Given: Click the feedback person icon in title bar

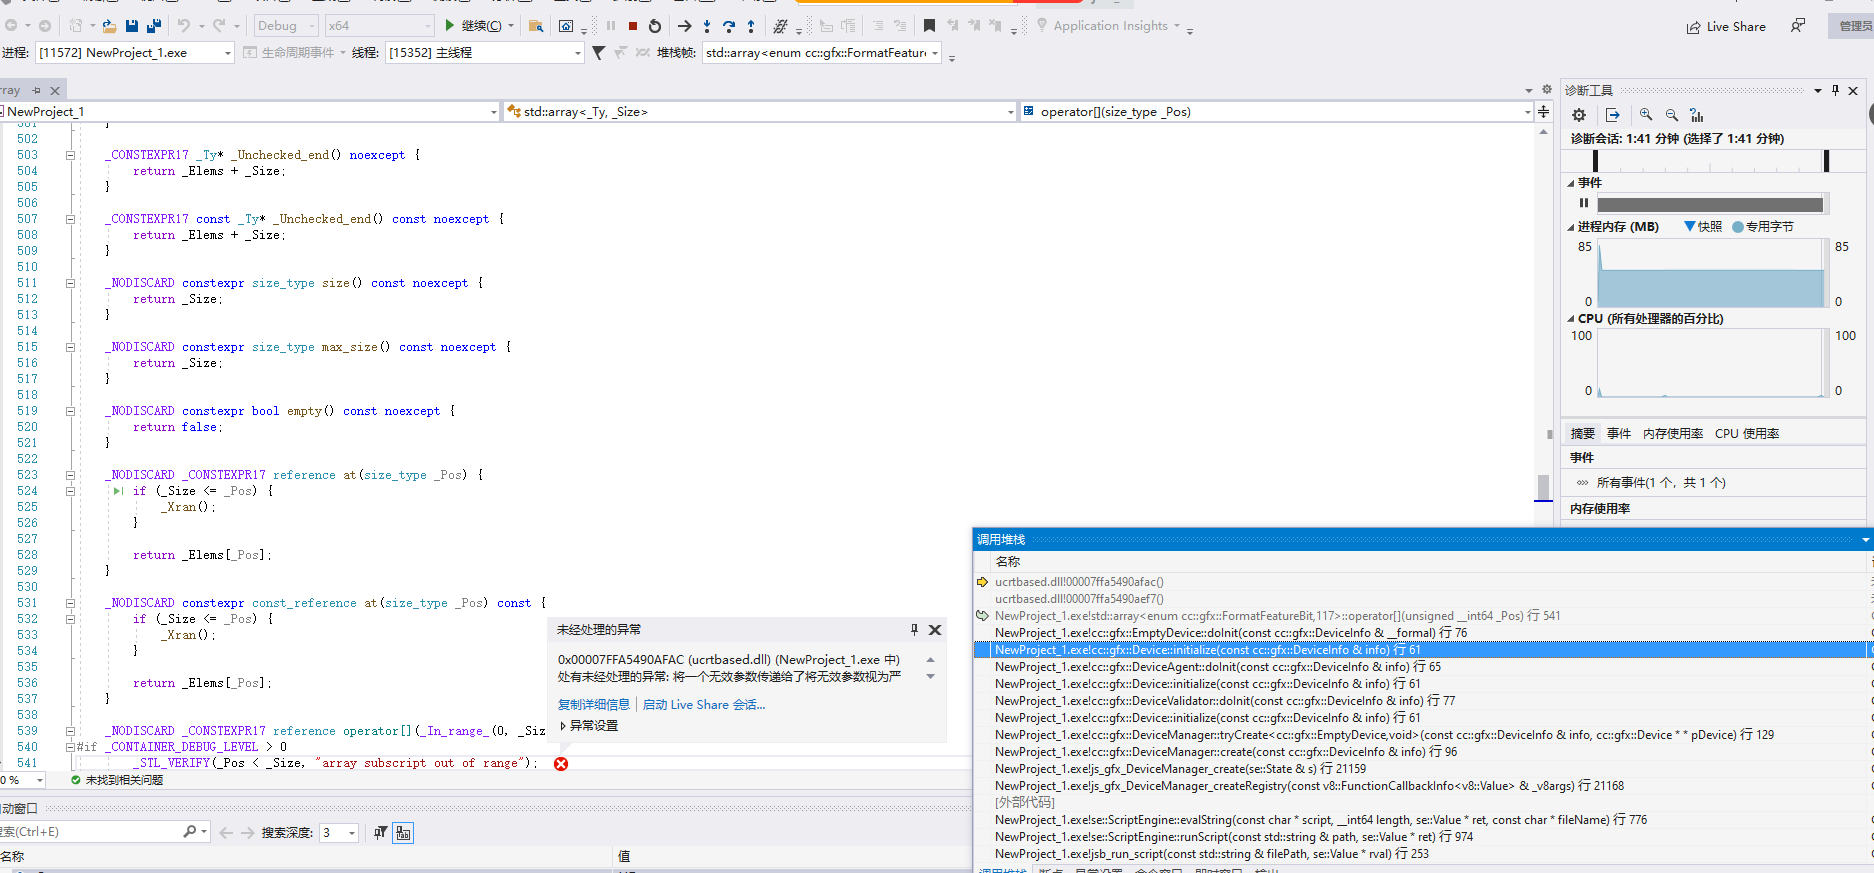Looking at the screenshot, I should pos(1798,26).
